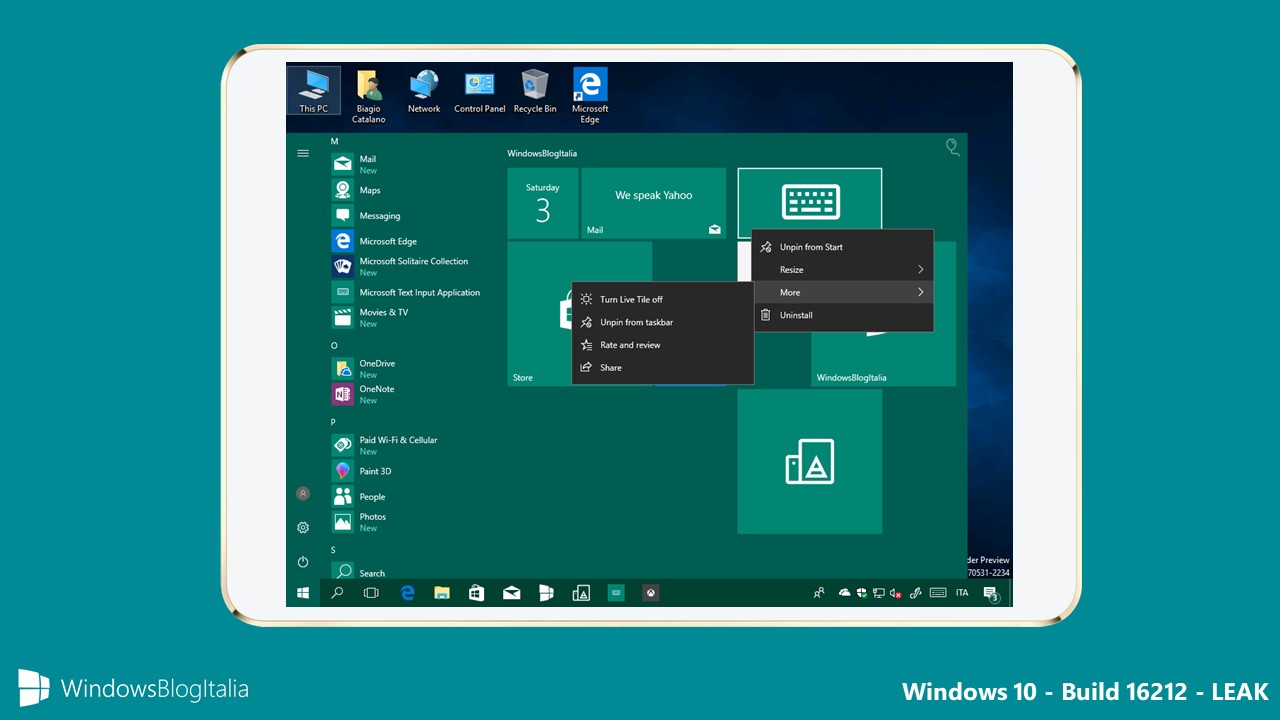Screen dimensions: 1280x720
Task: Select the Network desktop icon
Action: click(424, 91)
